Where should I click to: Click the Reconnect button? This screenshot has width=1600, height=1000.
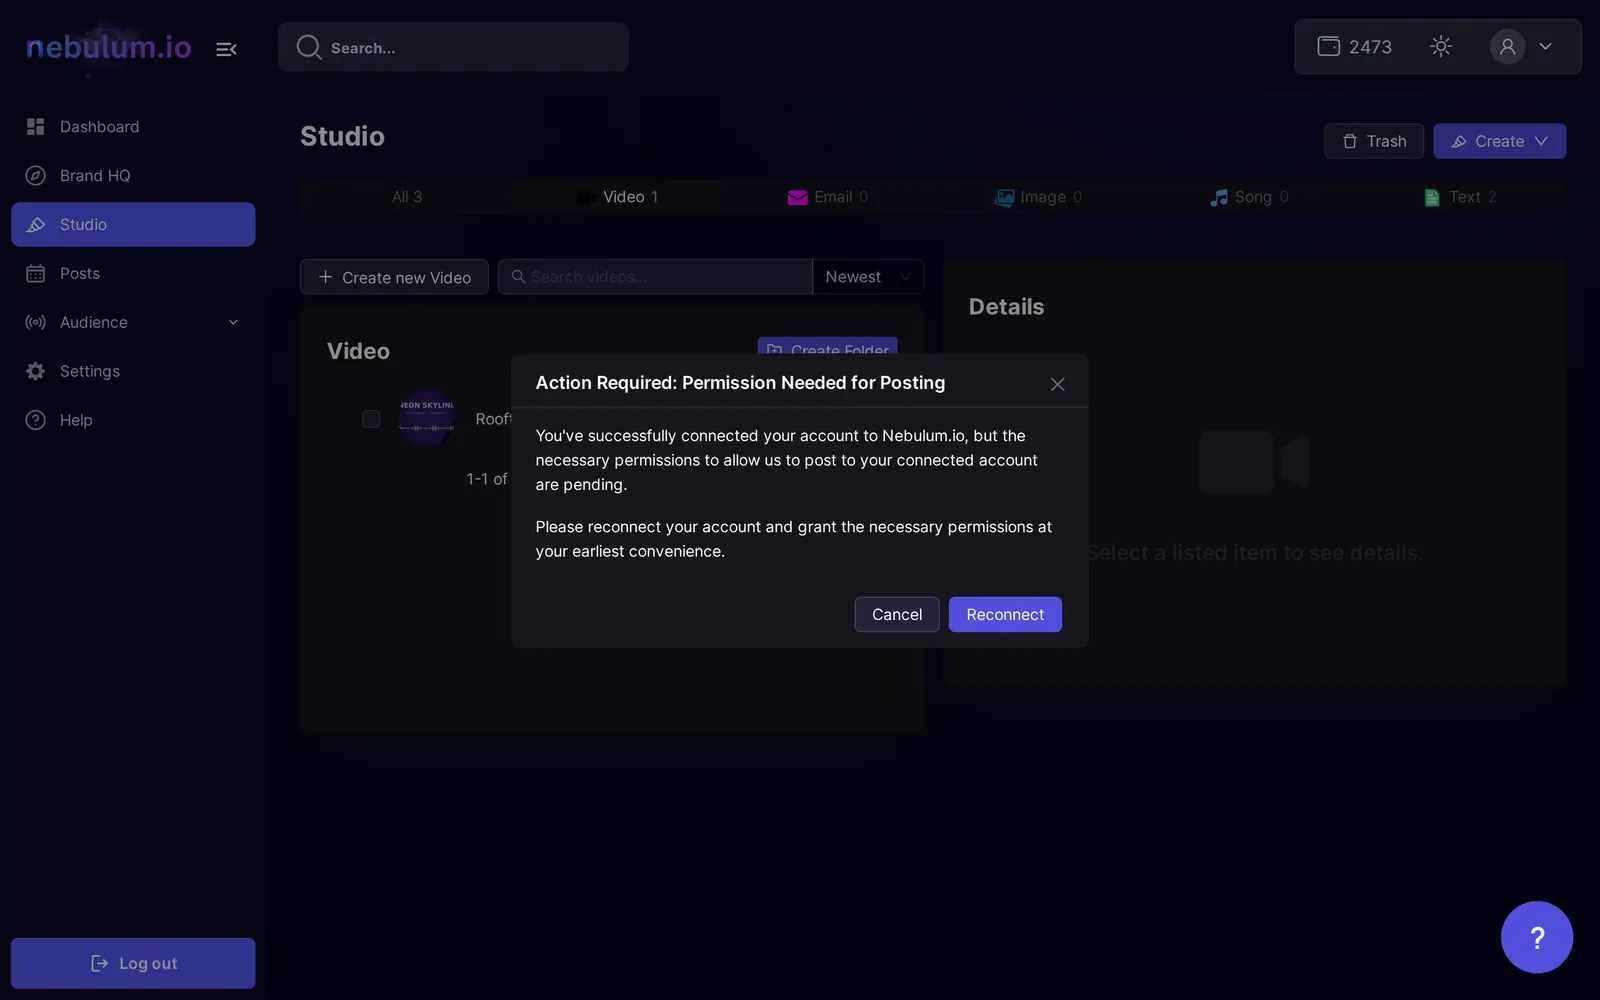click(x=1005, y=614)
